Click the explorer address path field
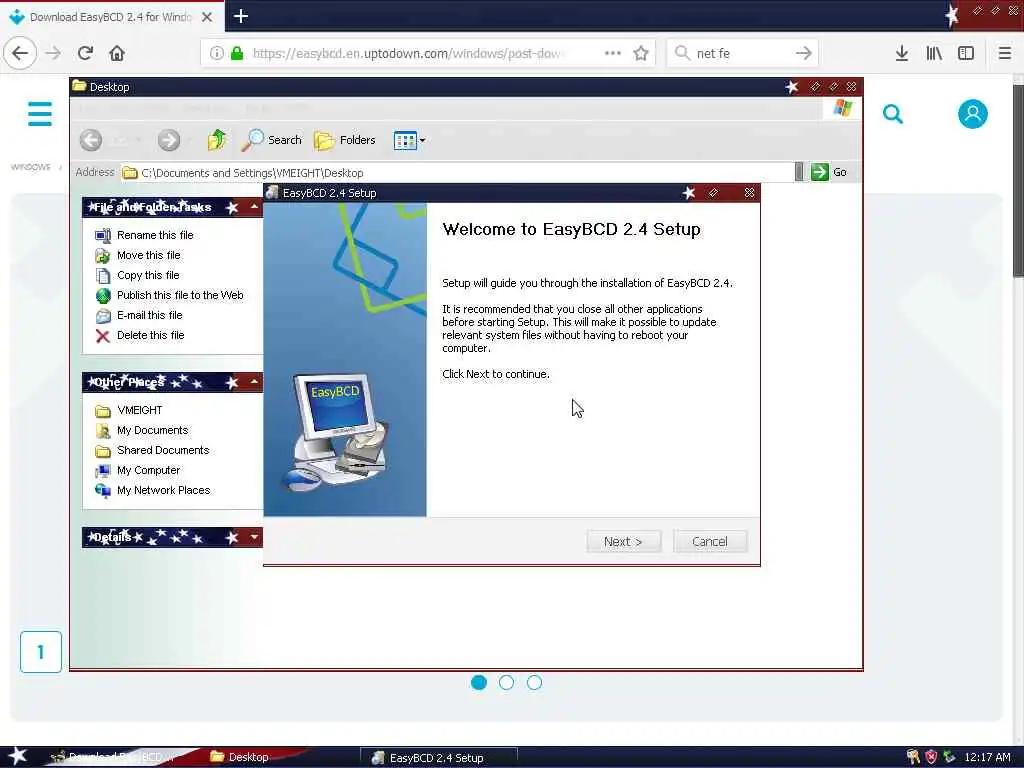The image size is (1024, 768). point(457,172)
